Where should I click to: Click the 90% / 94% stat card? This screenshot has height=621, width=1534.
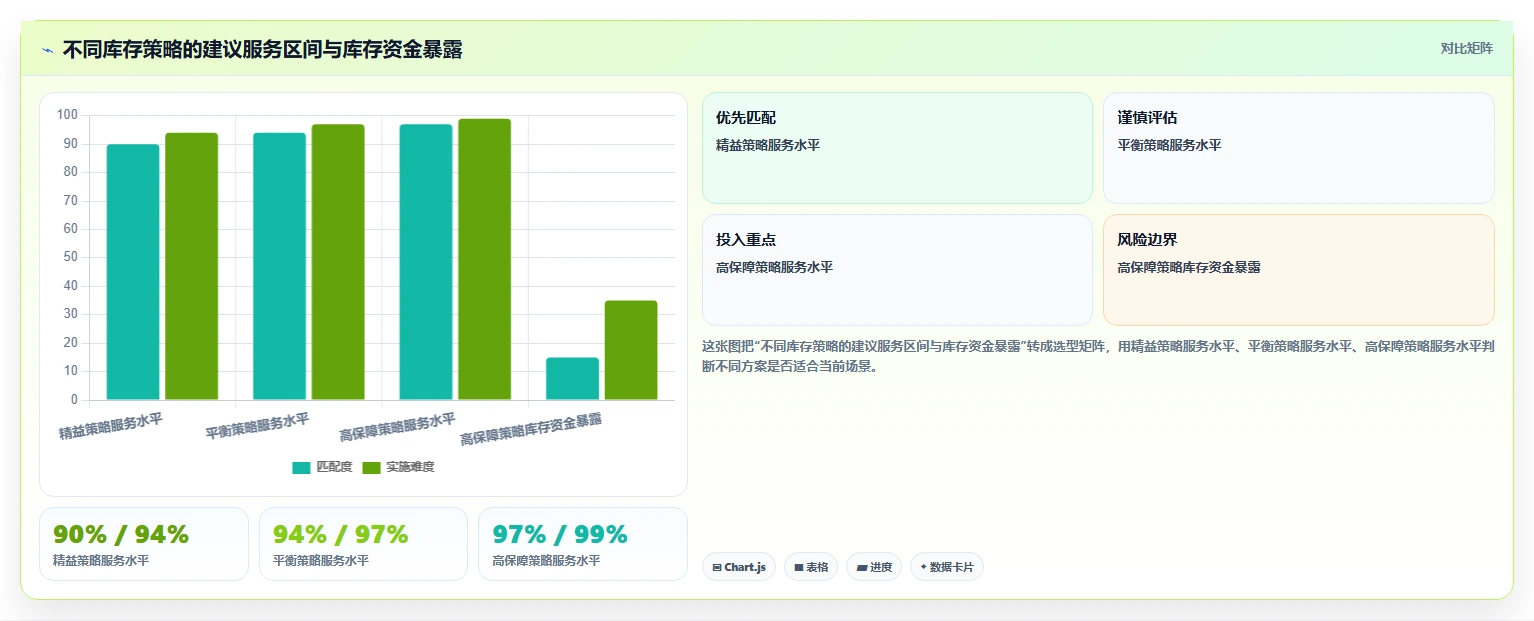click(x=144, y=544)
